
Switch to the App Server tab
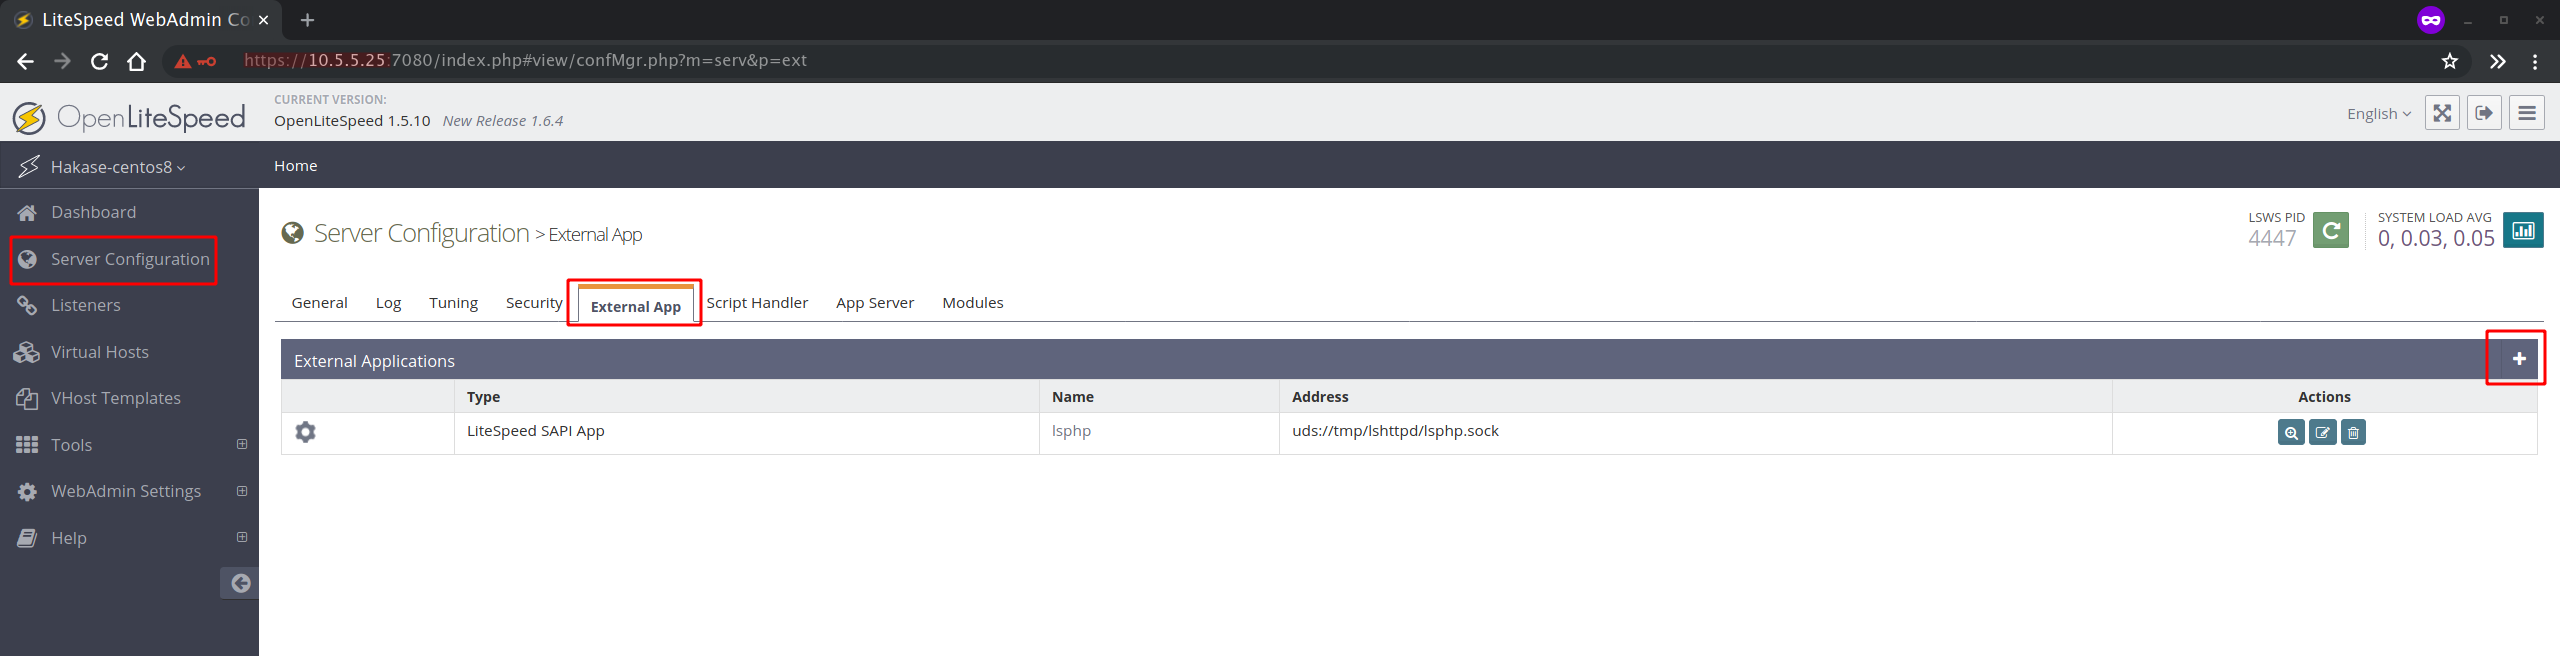pos(875,303)
